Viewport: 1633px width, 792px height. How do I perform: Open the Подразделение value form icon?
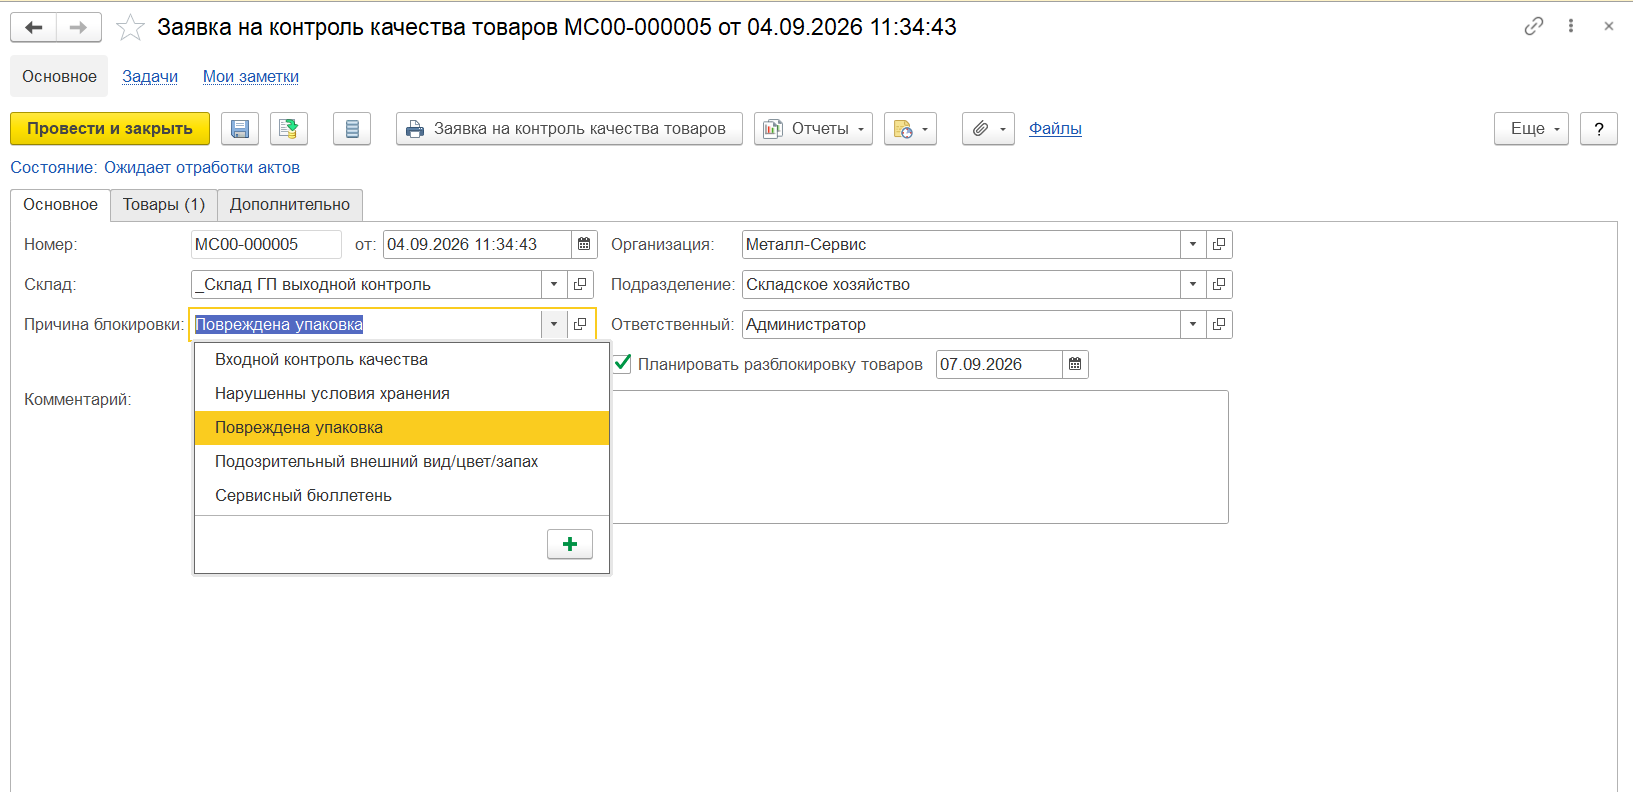(1219, 284)
